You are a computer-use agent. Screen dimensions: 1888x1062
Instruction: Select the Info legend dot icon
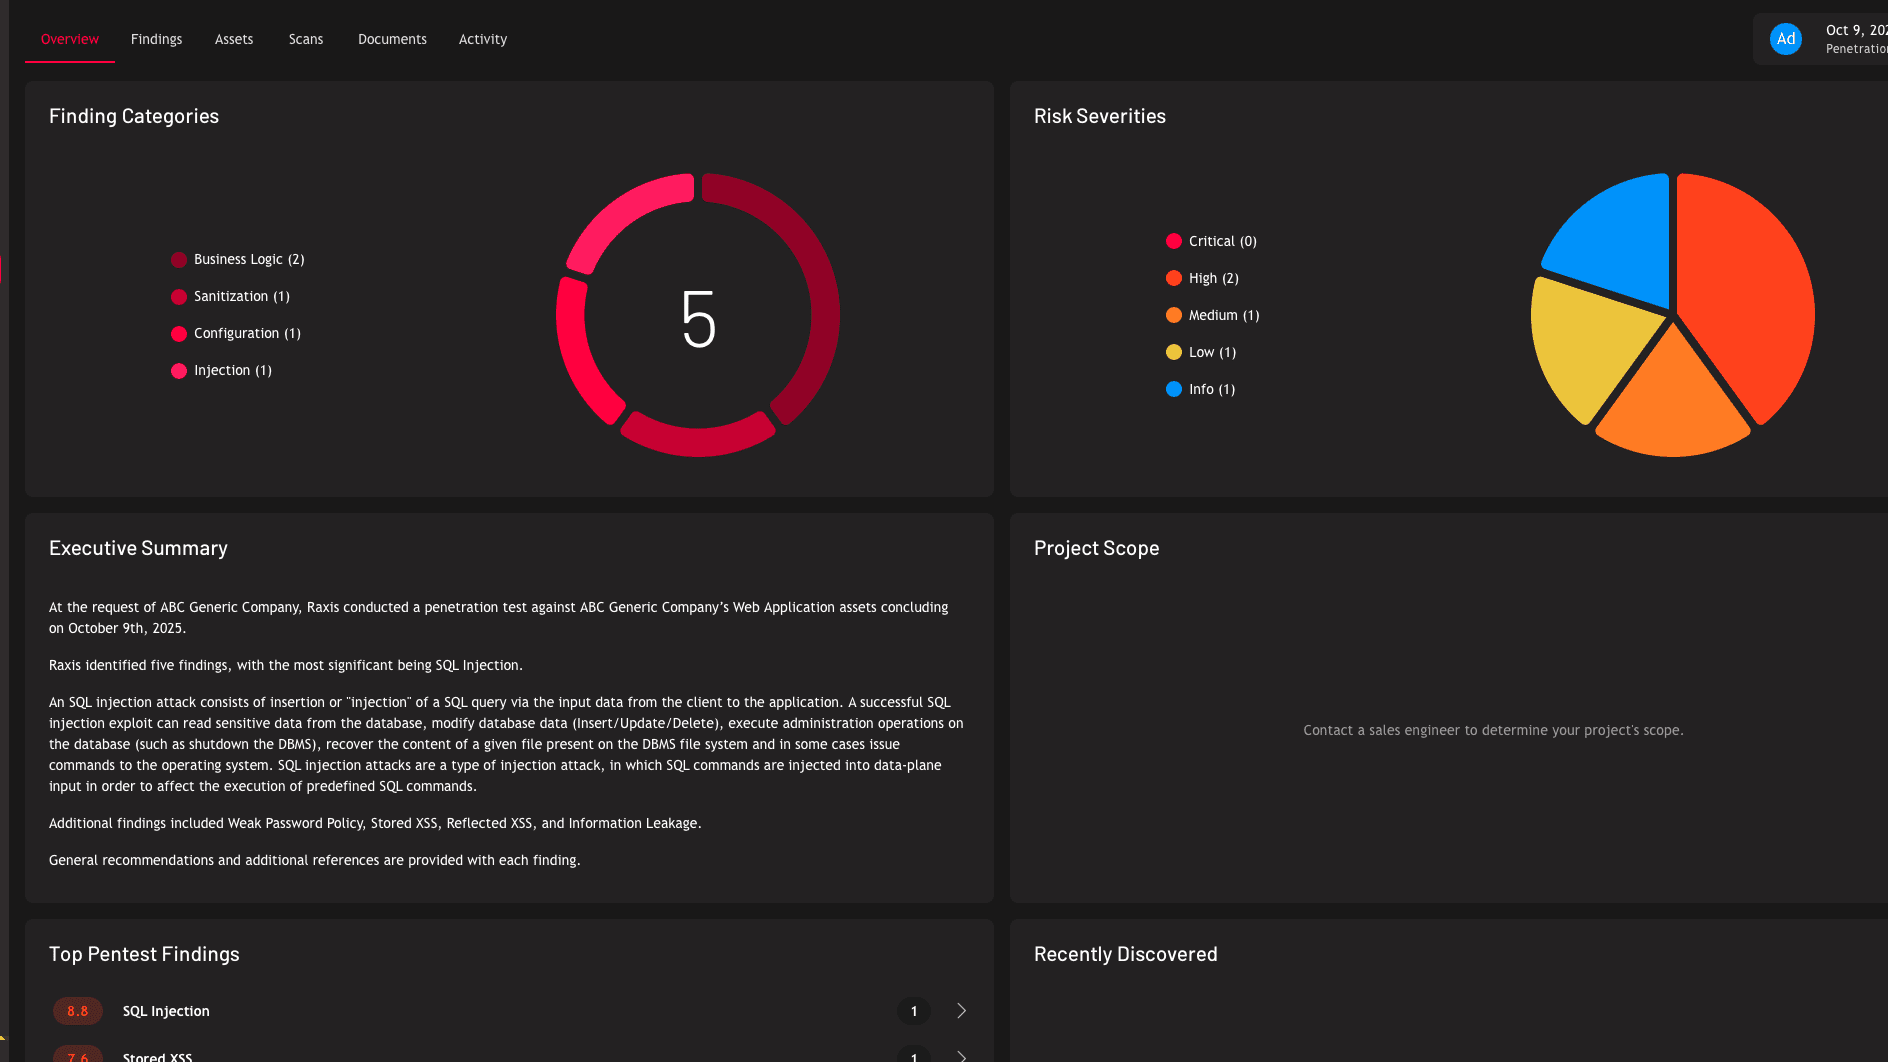coord(1172,389)
